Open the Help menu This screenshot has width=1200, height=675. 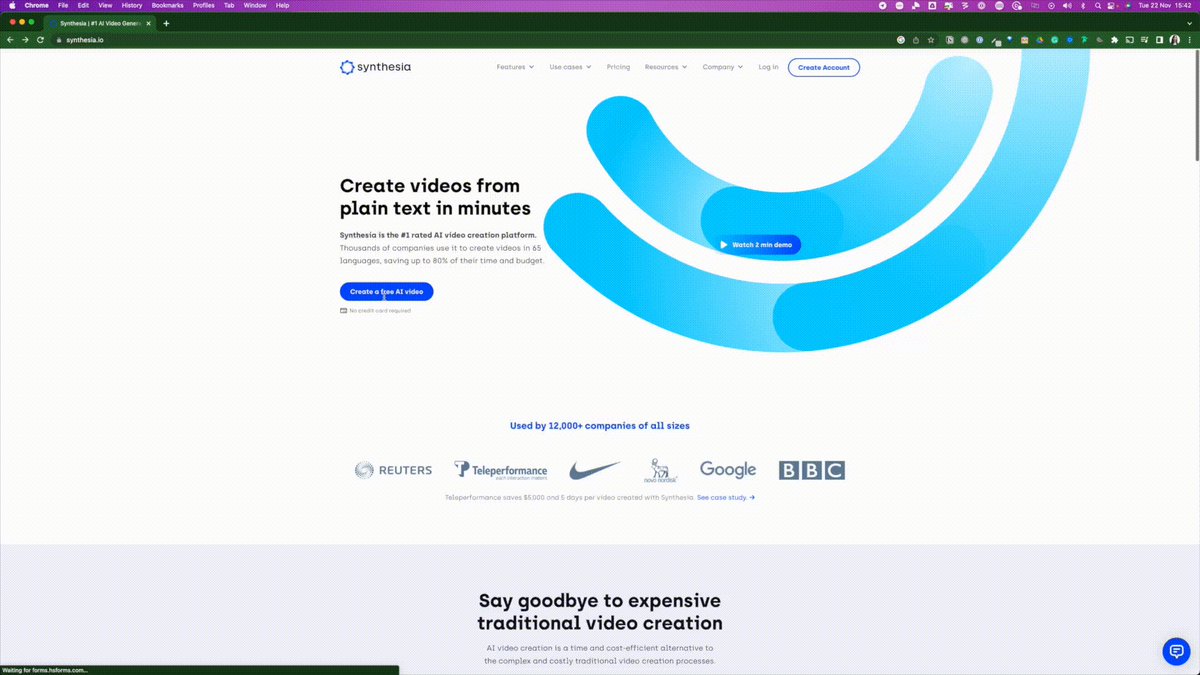tap(282, 5)
